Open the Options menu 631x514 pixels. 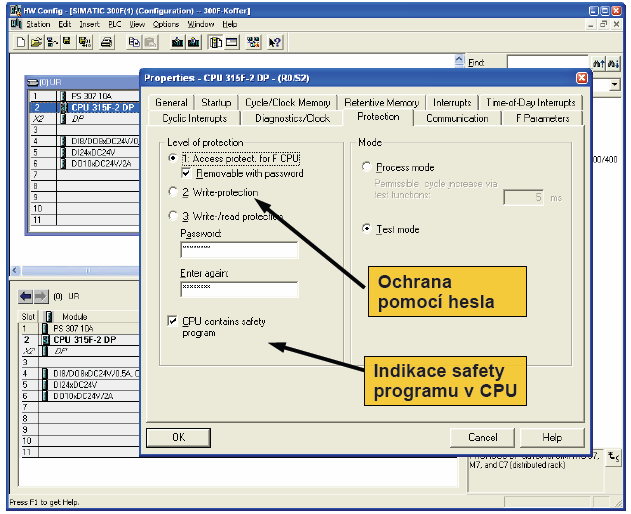[x=166, y=24]
